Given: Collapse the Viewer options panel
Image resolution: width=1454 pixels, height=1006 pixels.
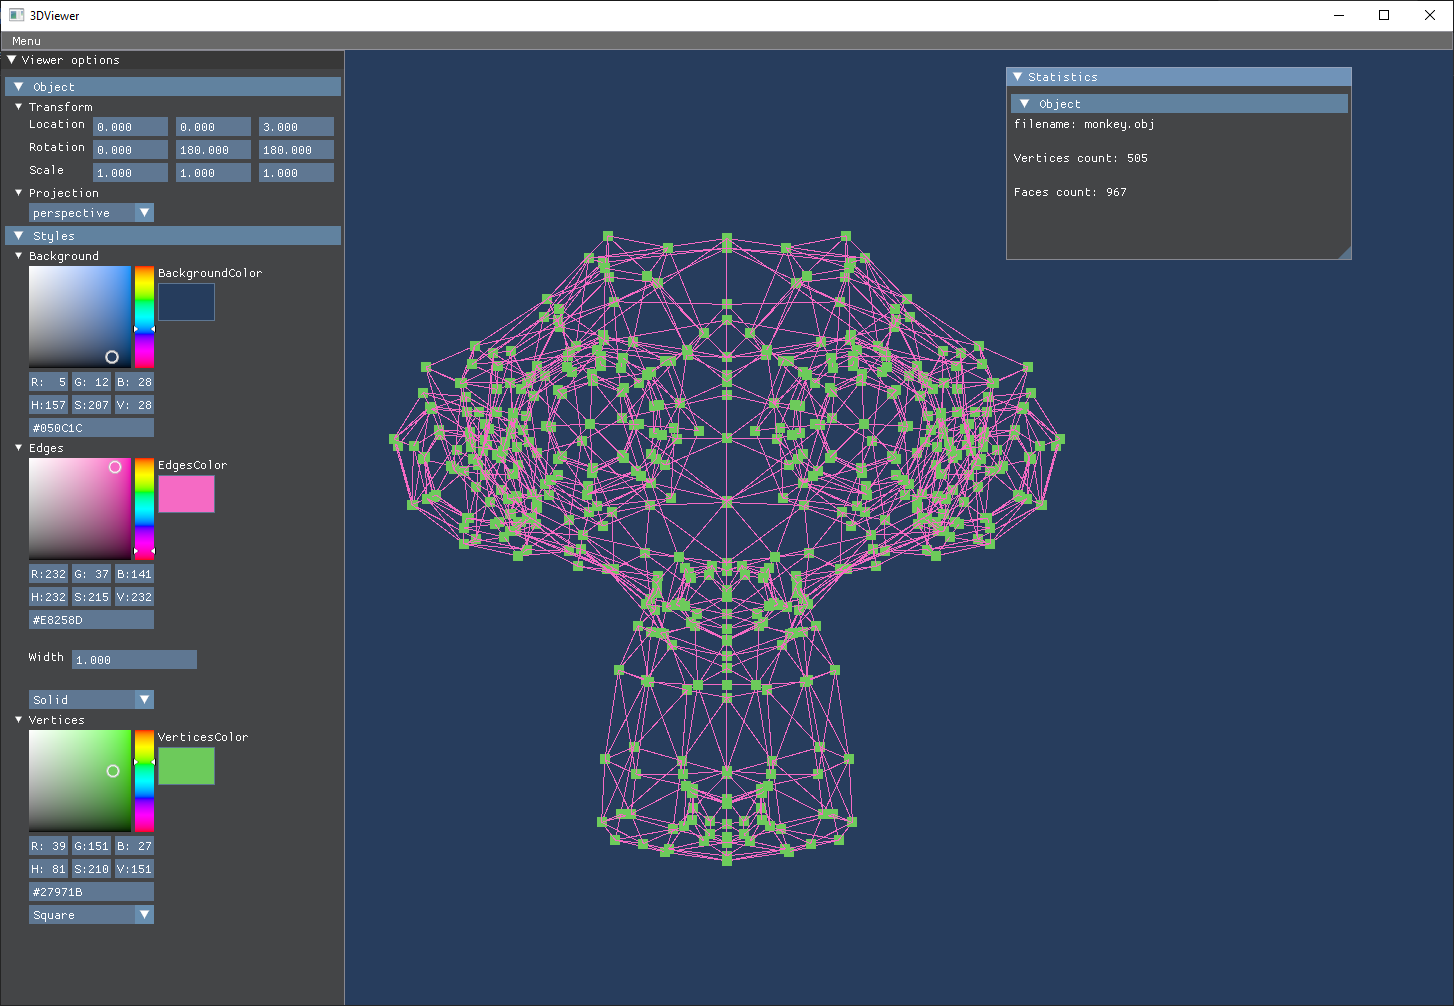Looking at the screenshot, I should 12,60.
